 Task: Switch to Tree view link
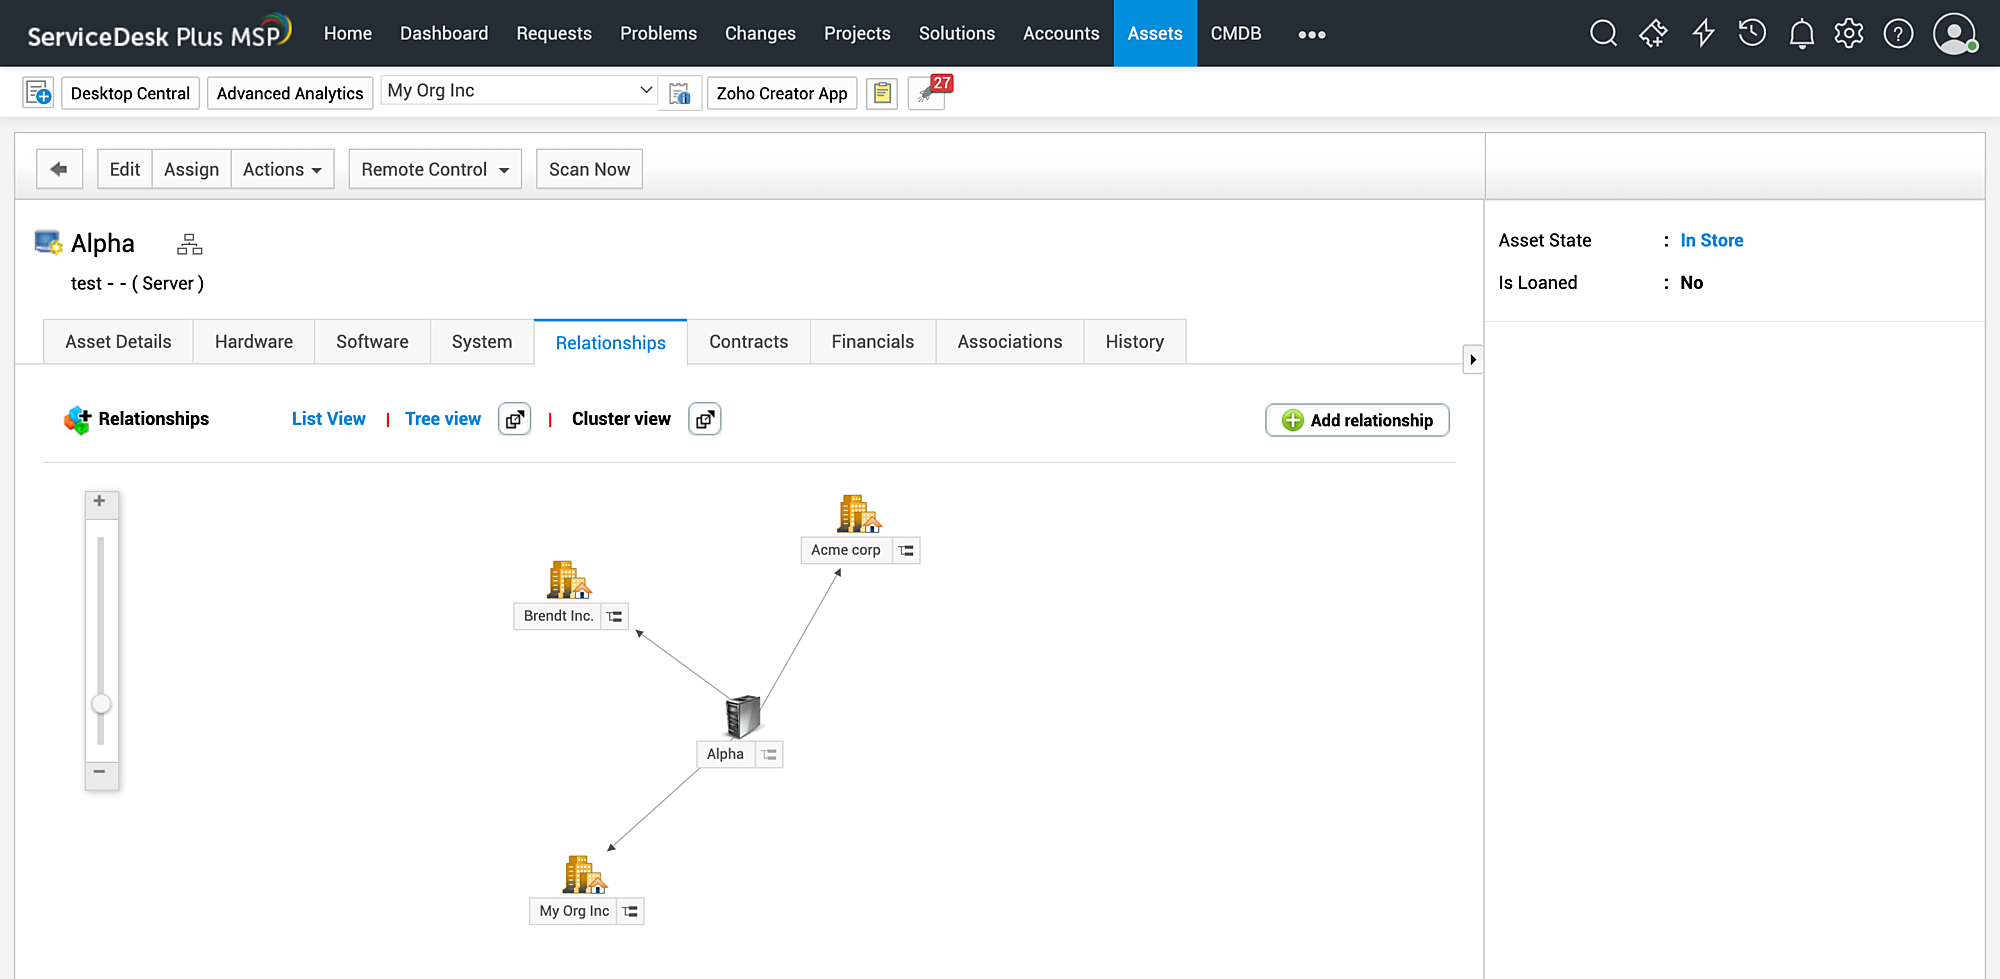tap(443, 419)
